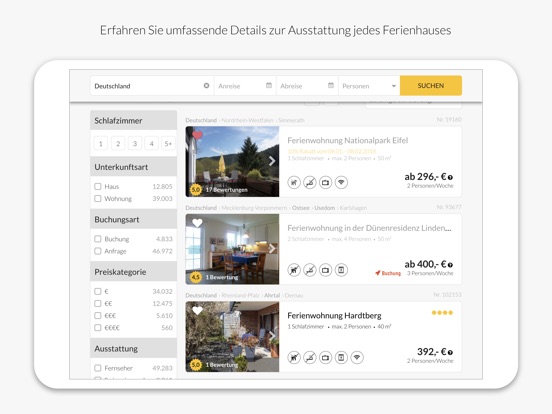552x414 pixels.
Task: Click price info icon beside ab 296,- €
Action: (x=450, y=177)
